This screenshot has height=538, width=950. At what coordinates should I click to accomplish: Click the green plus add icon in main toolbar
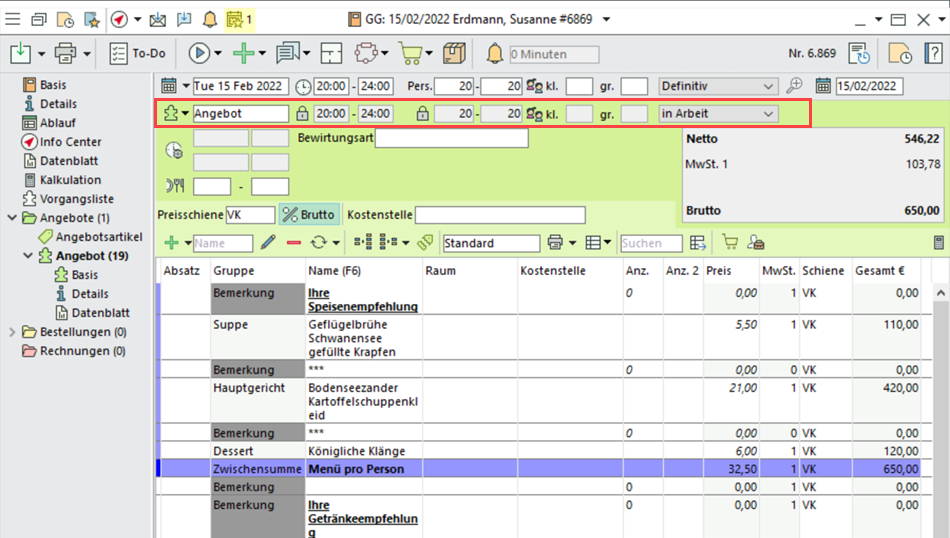pos(242,53)
